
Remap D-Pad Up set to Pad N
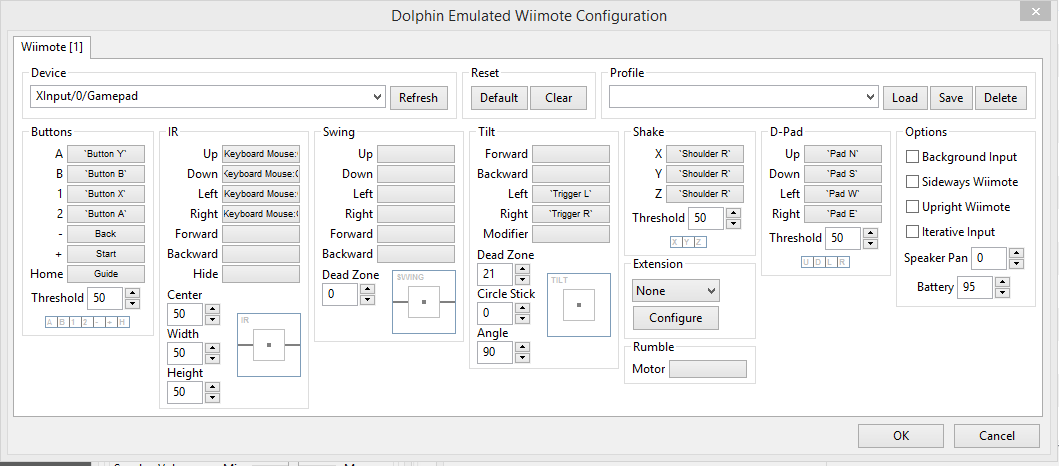pos(843,154)
